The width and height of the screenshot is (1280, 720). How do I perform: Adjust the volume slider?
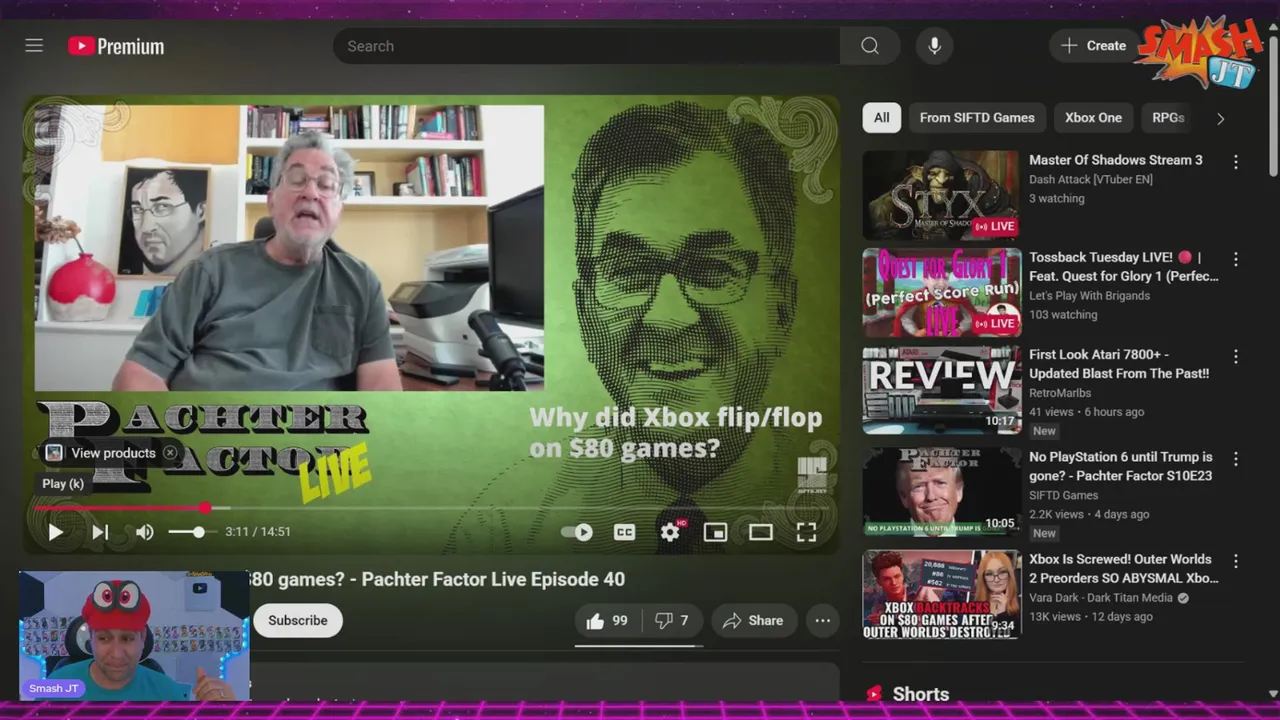(187, 532)
